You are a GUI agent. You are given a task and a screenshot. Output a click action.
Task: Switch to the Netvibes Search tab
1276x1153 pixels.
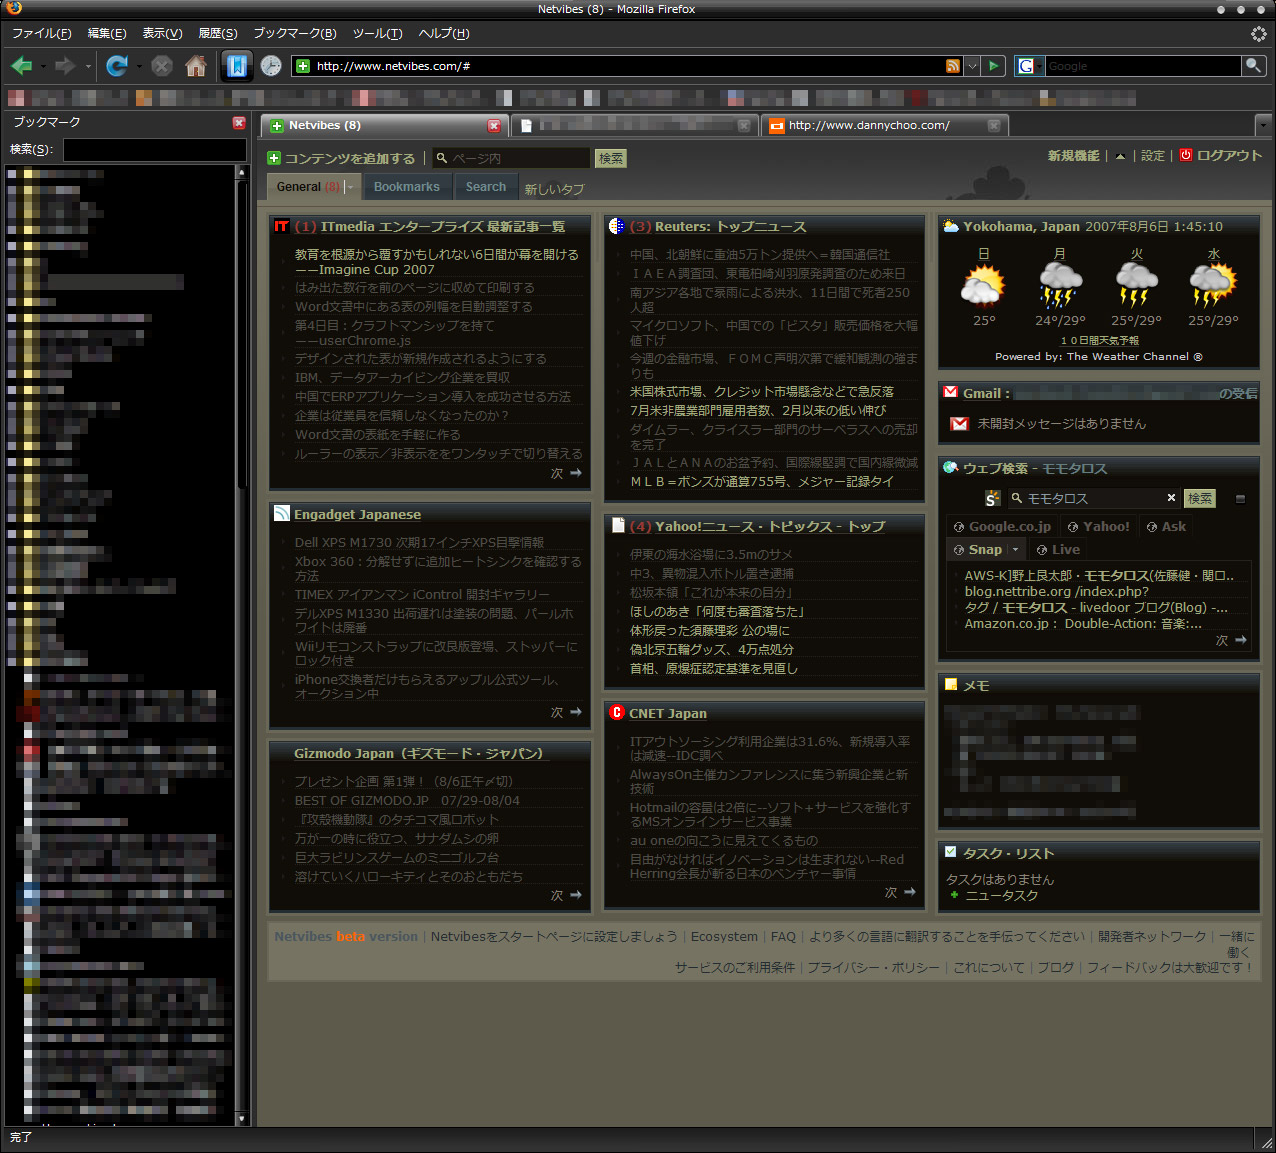[486, 187]
